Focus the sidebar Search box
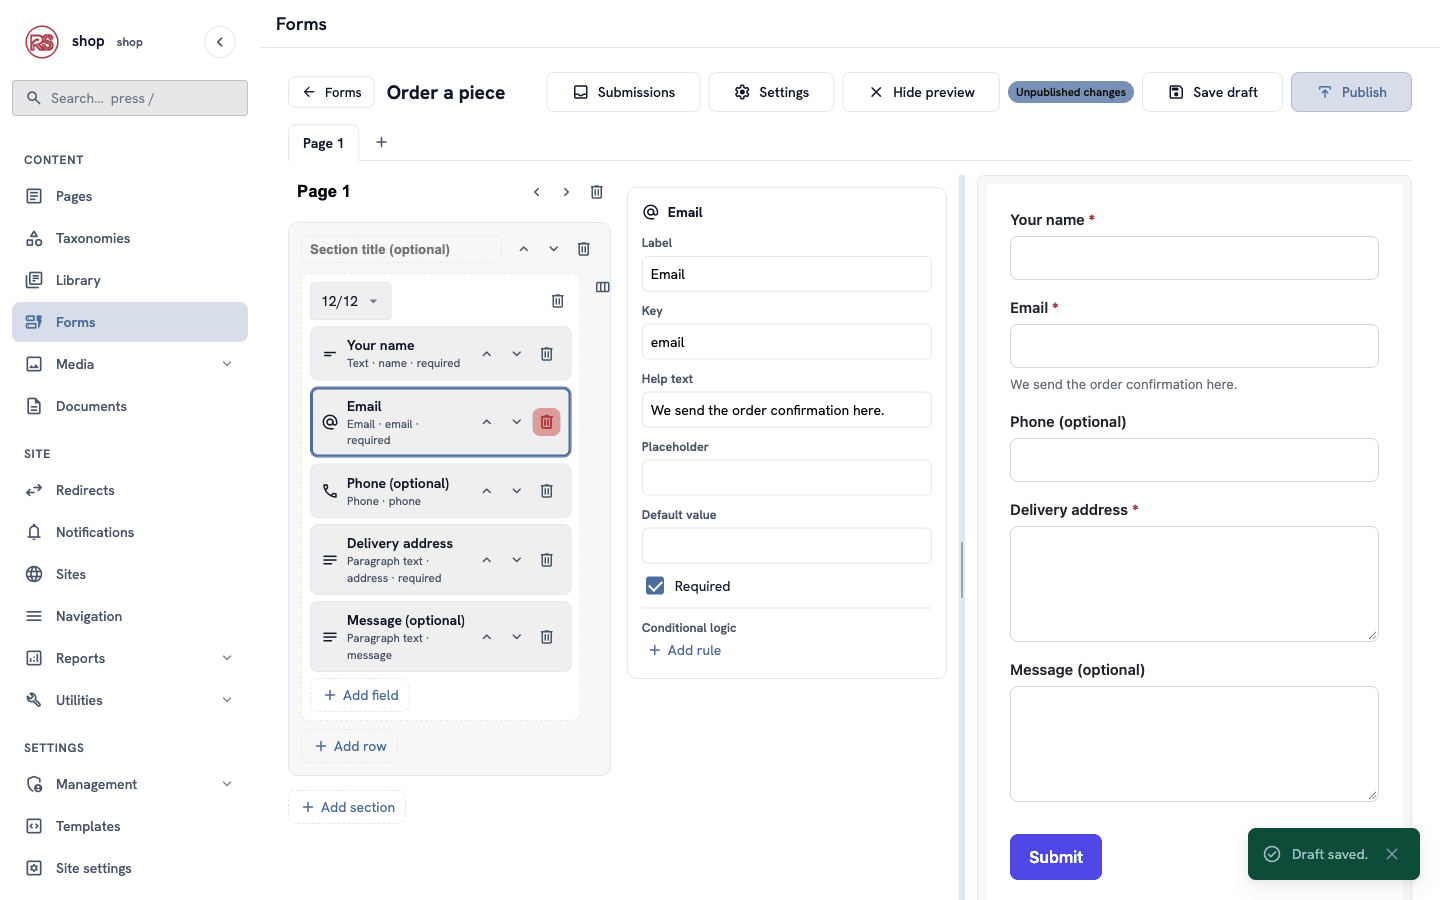The image size is (1440, 900). tap(130, 98)
